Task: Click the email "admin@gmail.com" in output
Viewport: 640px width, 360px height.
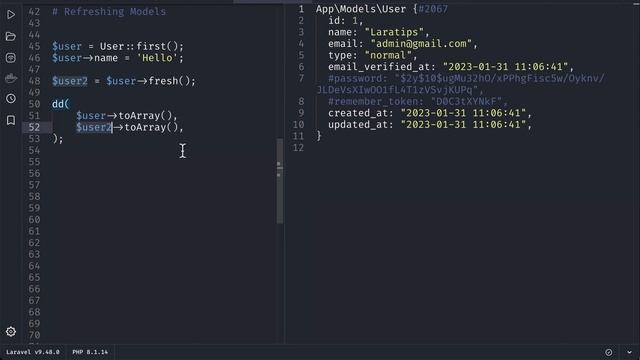Action: point(421,44)
